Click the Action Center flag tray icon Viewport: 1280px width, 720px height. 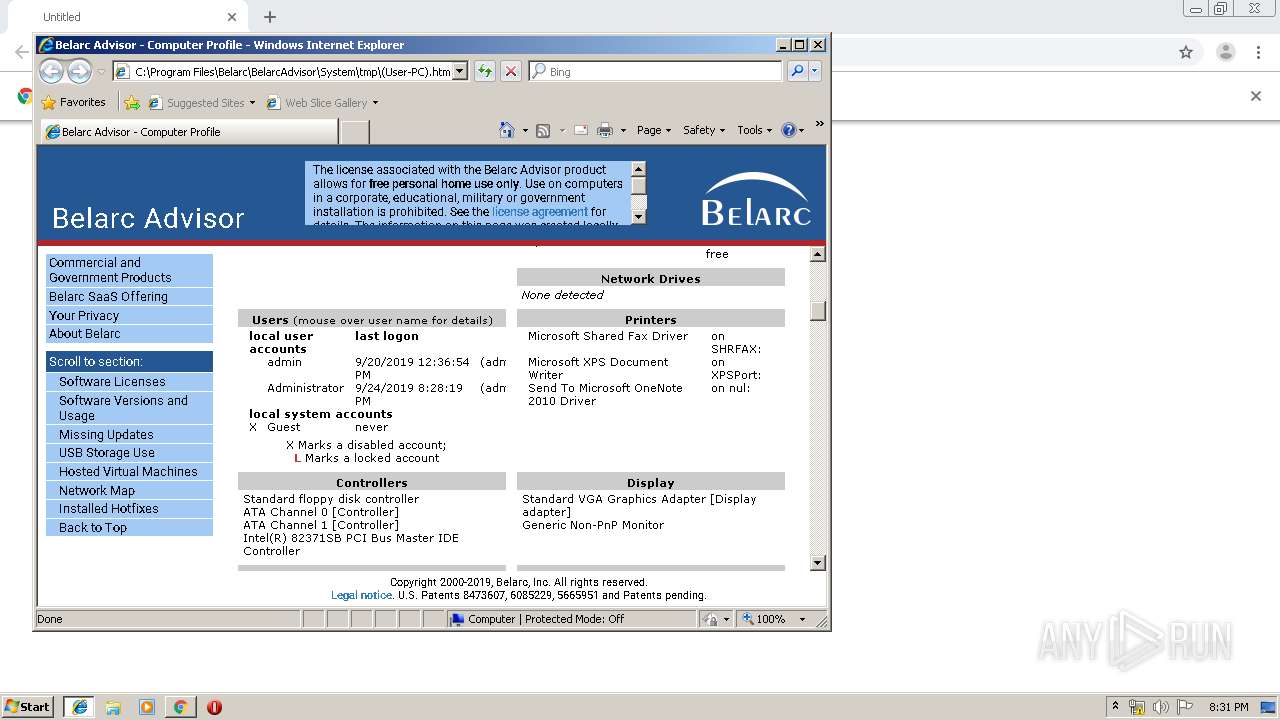pos(1186,707)
